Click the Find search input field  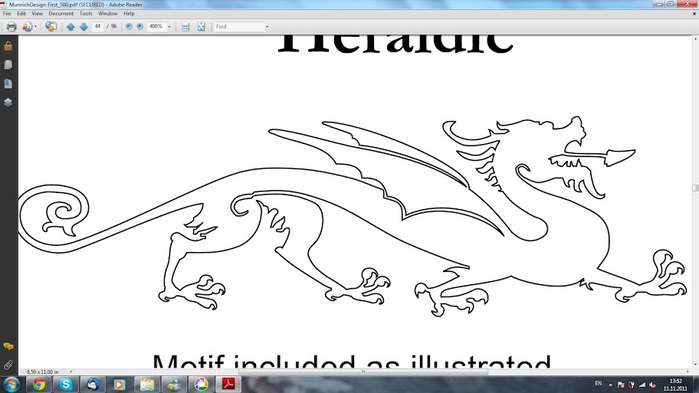coord(239,27)
